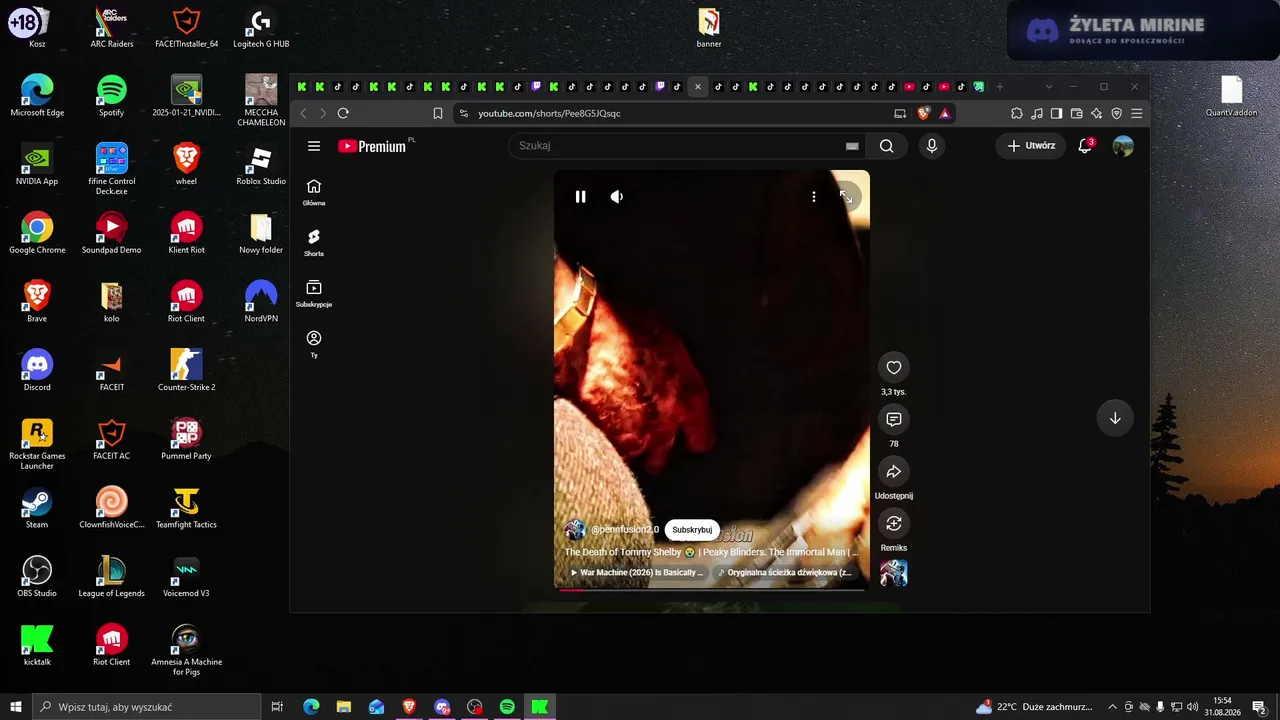This screenshot has width=1280, height=720.
Task: View site information next to the URL
Action: 463,114
